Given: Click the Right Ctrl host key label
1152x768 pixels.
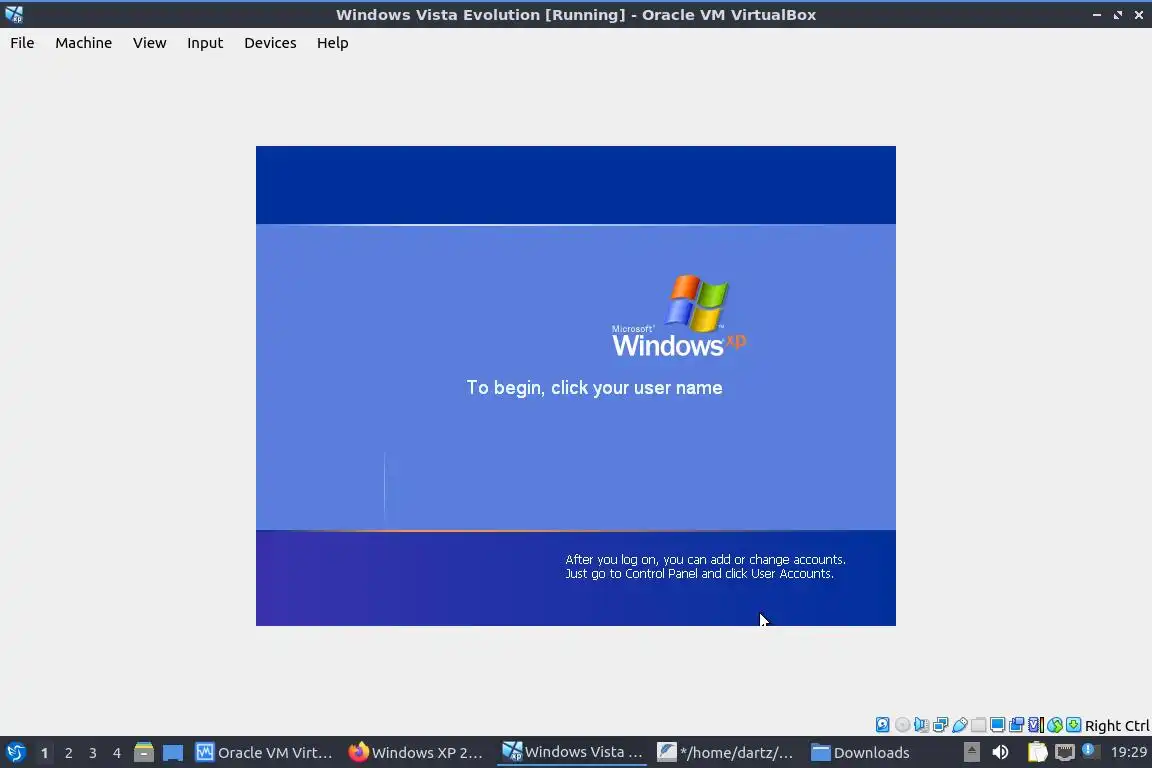Looking at the screenshot, I should pyautogui.click(x=1117, y=725).
